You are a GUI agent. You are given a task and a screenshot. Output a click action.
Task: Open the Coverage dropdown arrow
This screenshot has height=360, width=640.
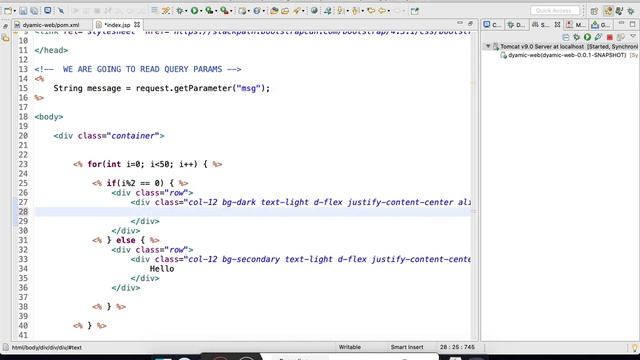(x=216, y=11)
